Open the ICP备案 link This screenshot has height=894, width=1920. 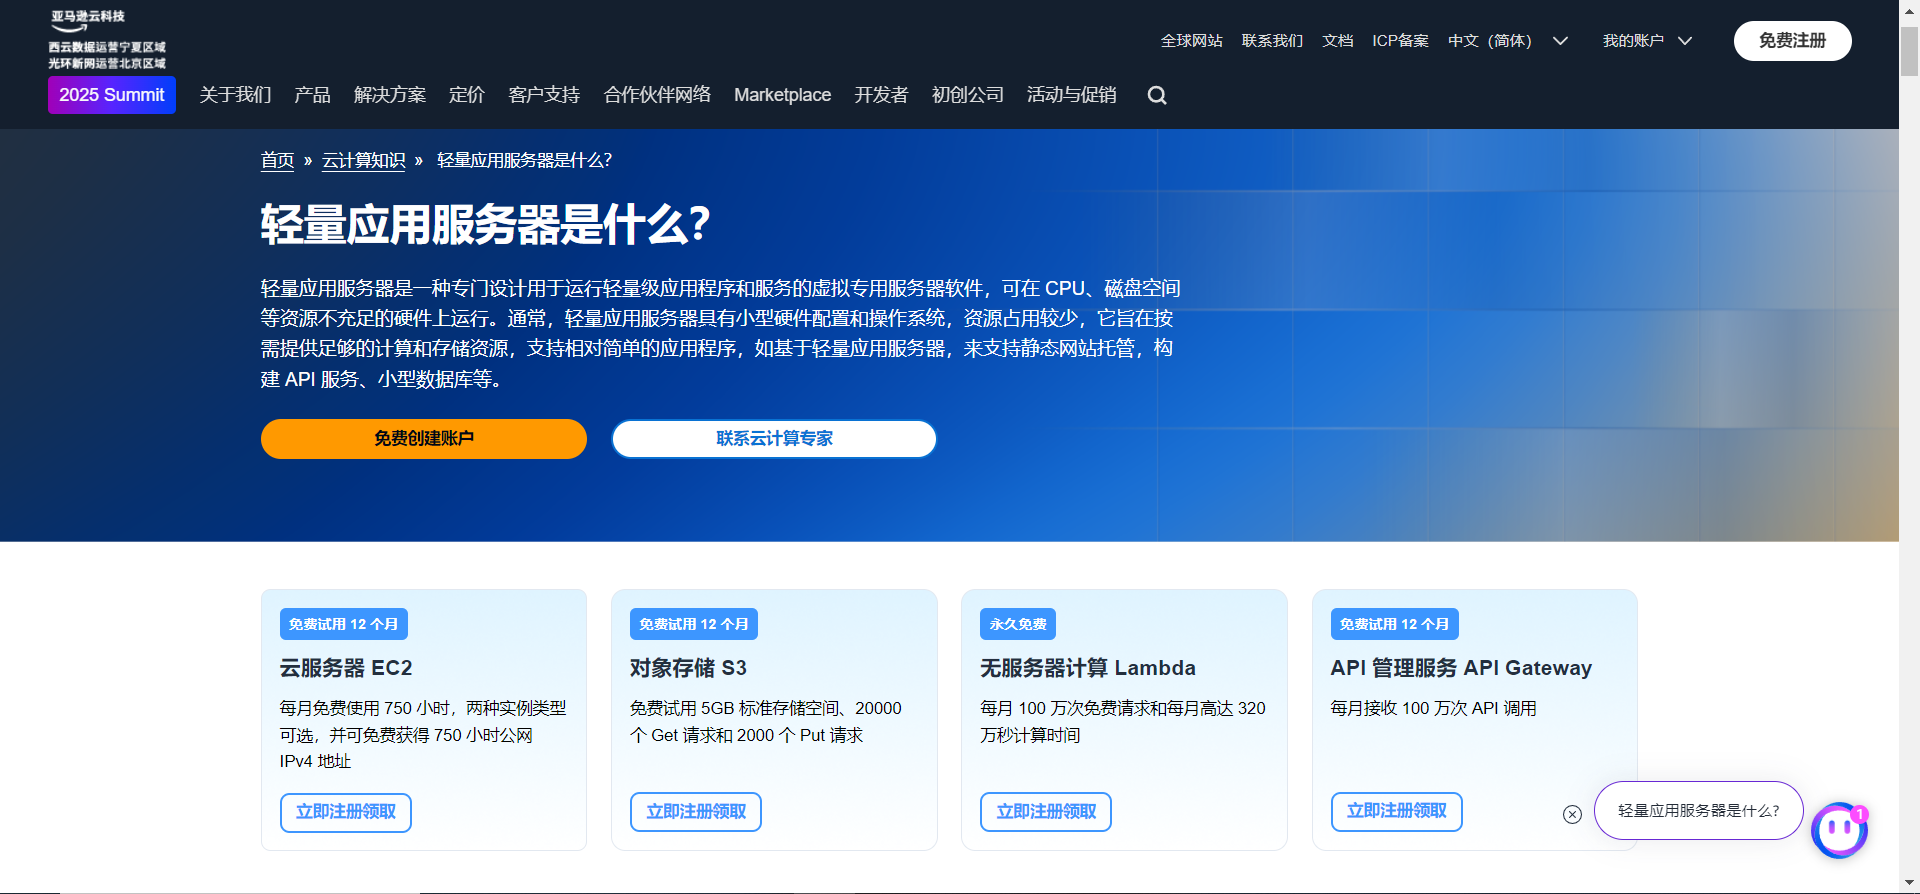click(1400, 41)
